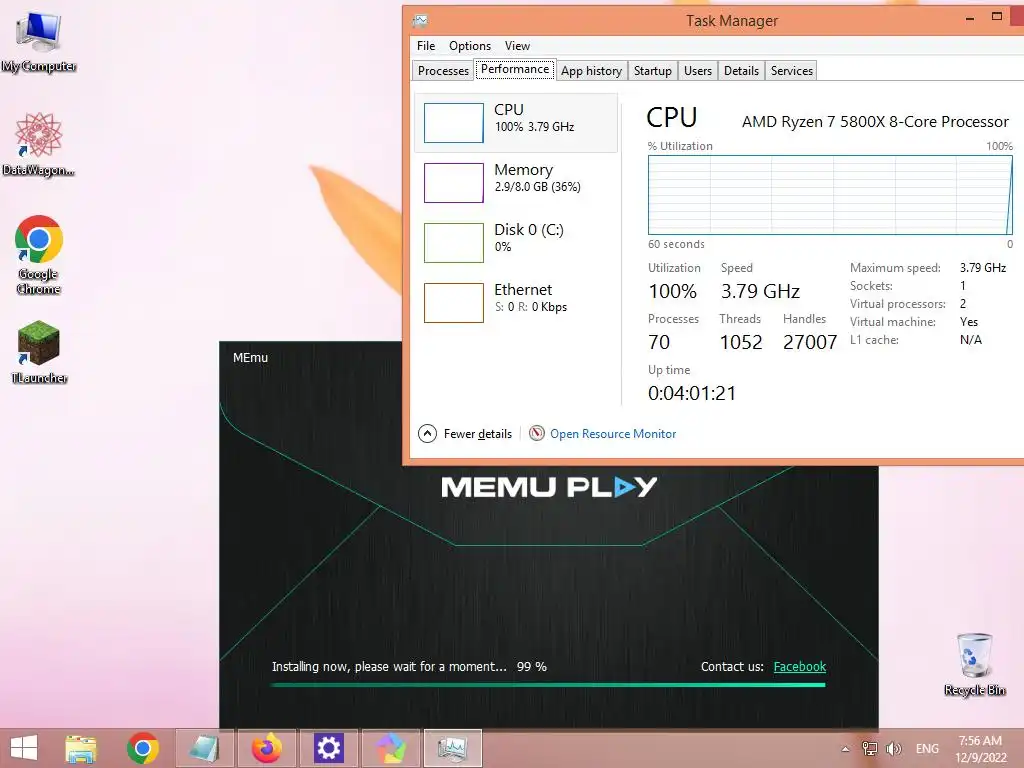This screenshot has width=1024, height=768.
Task: Click the MEmu window title text
Action: (250, 358)
